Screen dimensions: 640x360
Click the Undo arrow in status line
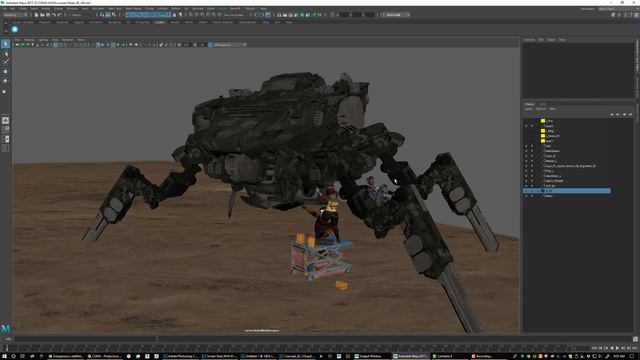pos(53,15)
